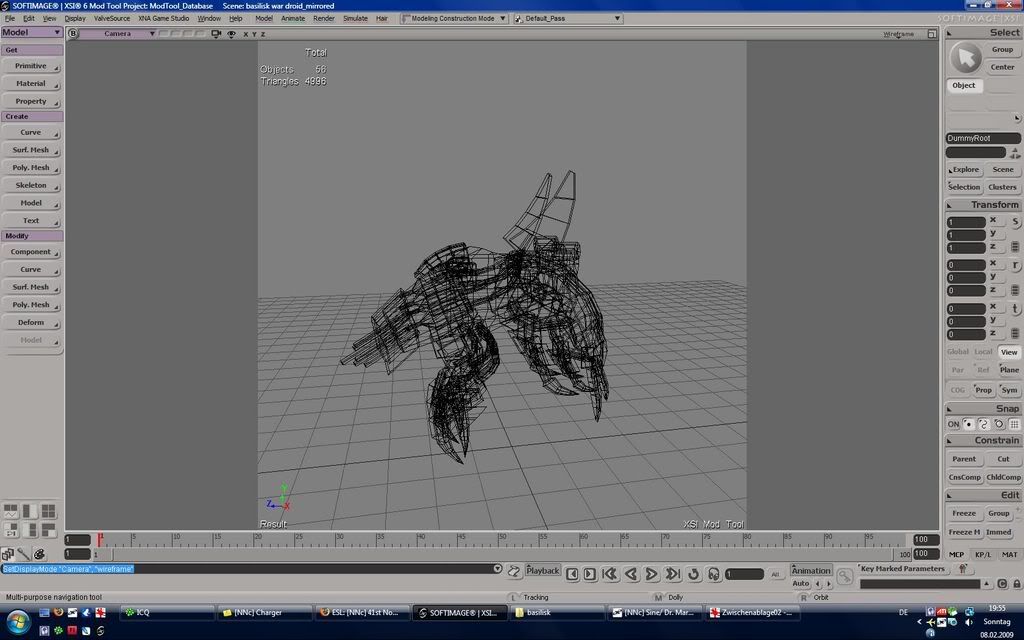Click the viewport camera icon in header

tap(216, 33)
